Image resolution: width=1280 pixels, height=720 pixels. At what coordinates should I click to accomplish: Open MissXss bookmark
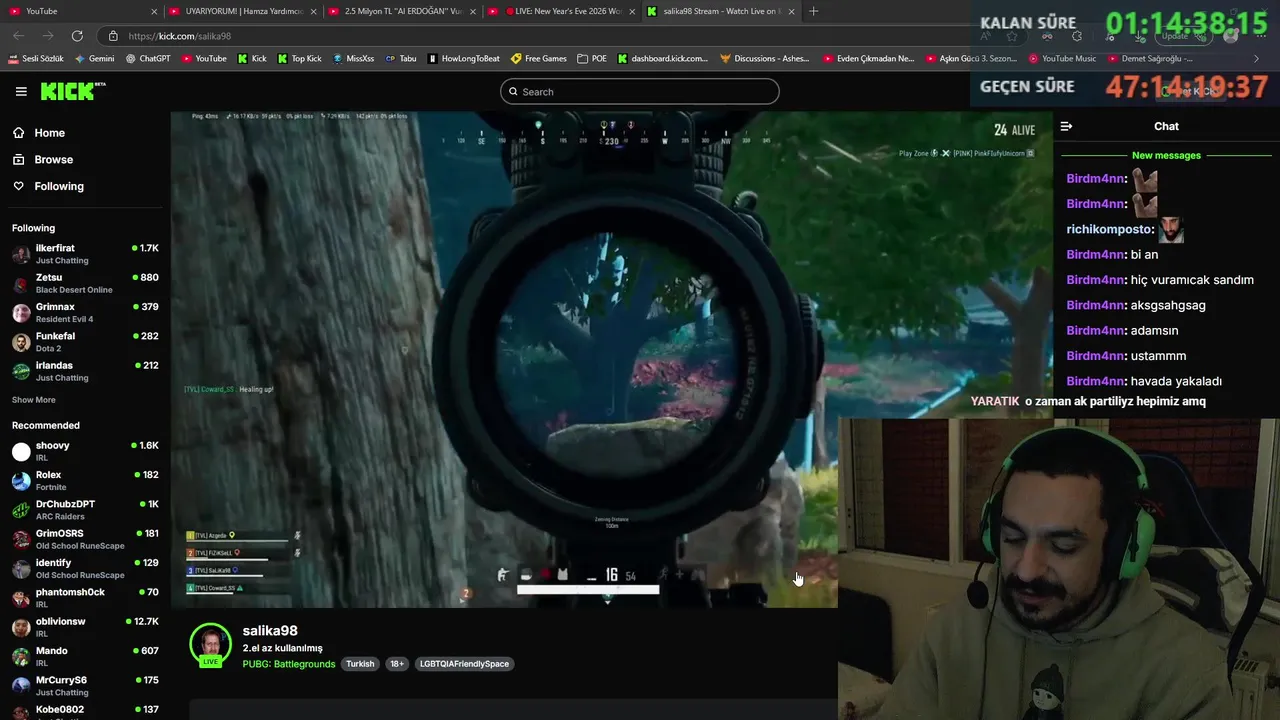(x=353, y=59)
